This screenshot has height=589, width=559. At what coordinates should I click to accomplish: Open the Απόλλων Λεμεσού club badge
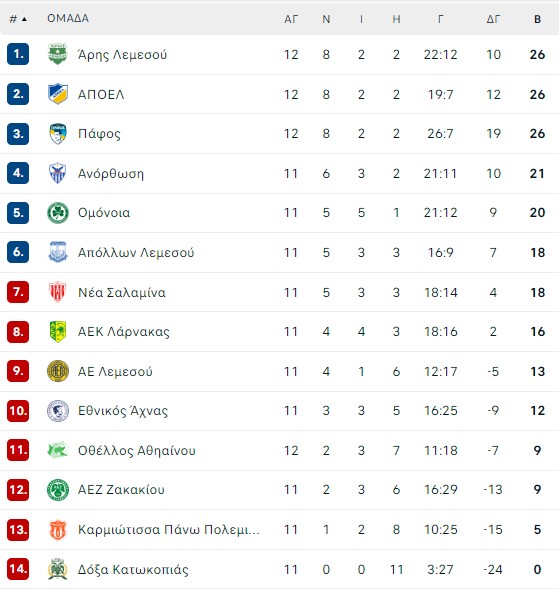(57, 252)
